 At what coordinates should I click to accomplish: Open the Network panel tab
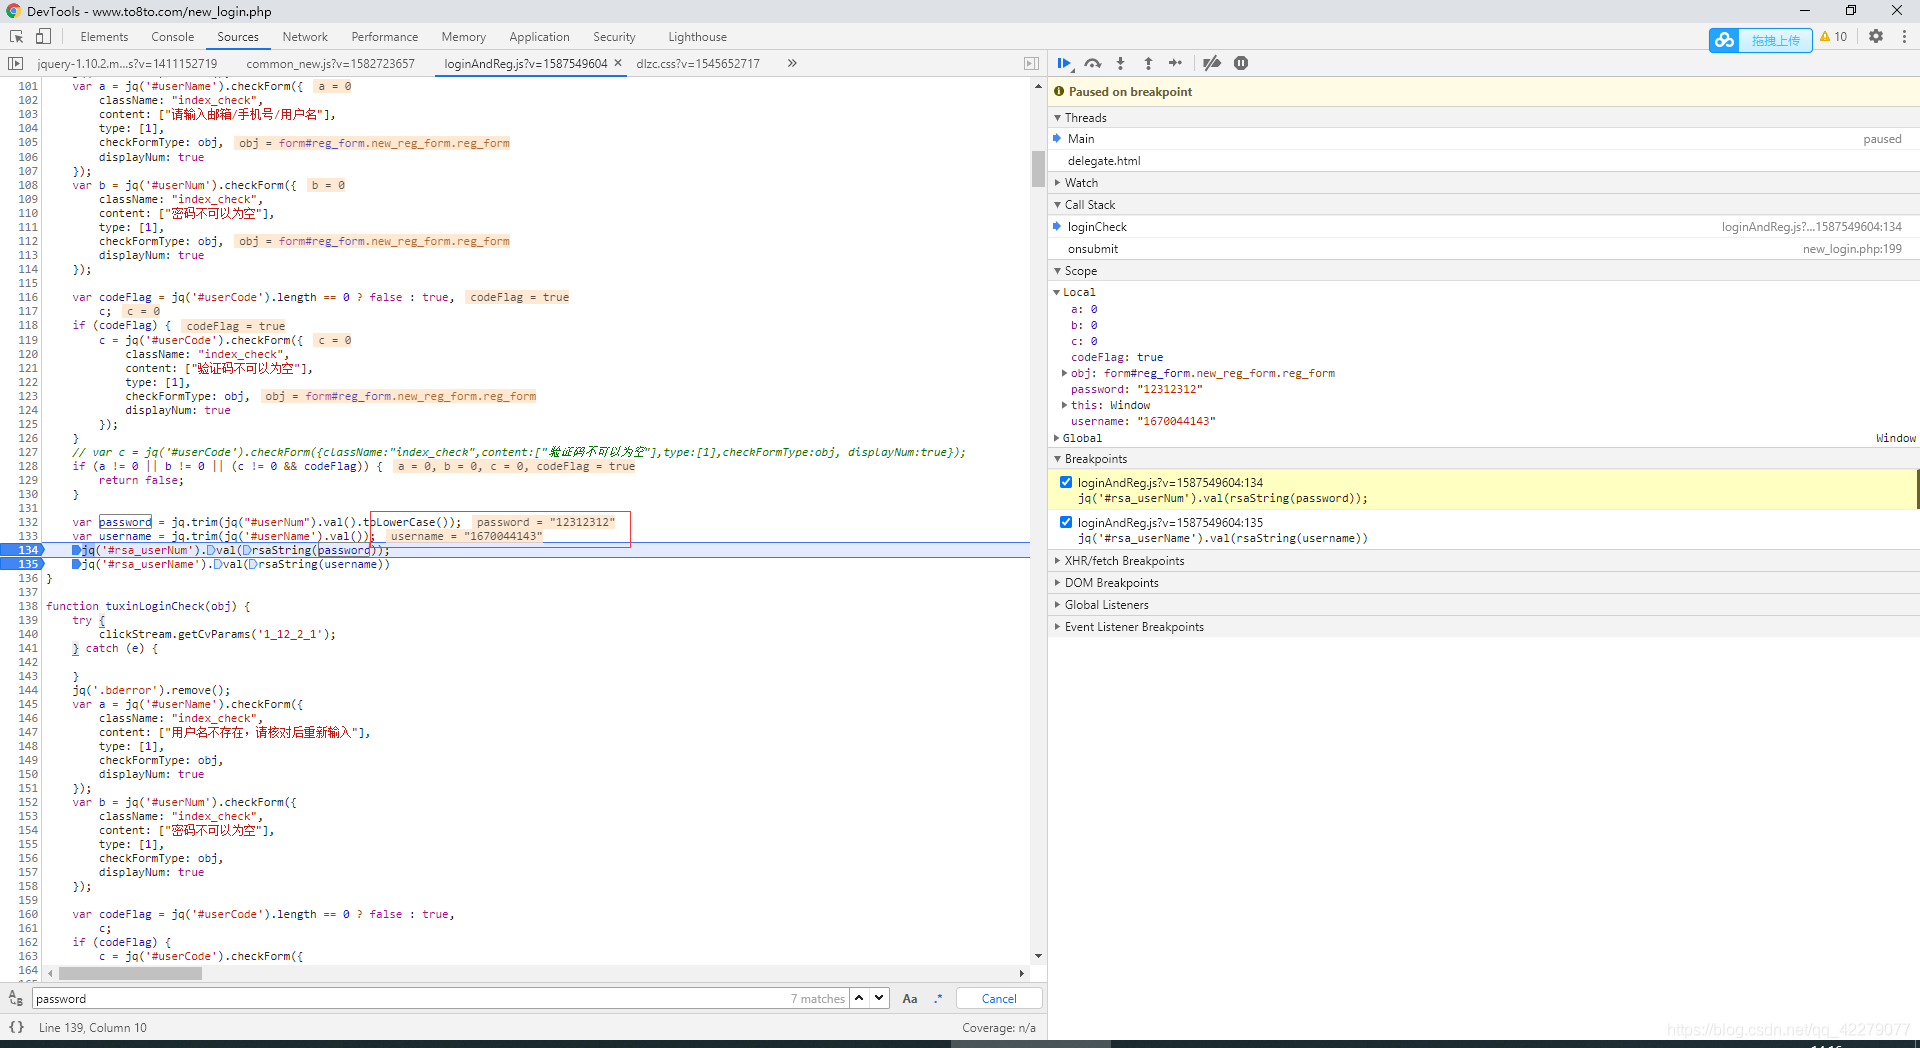coord(305,37)
